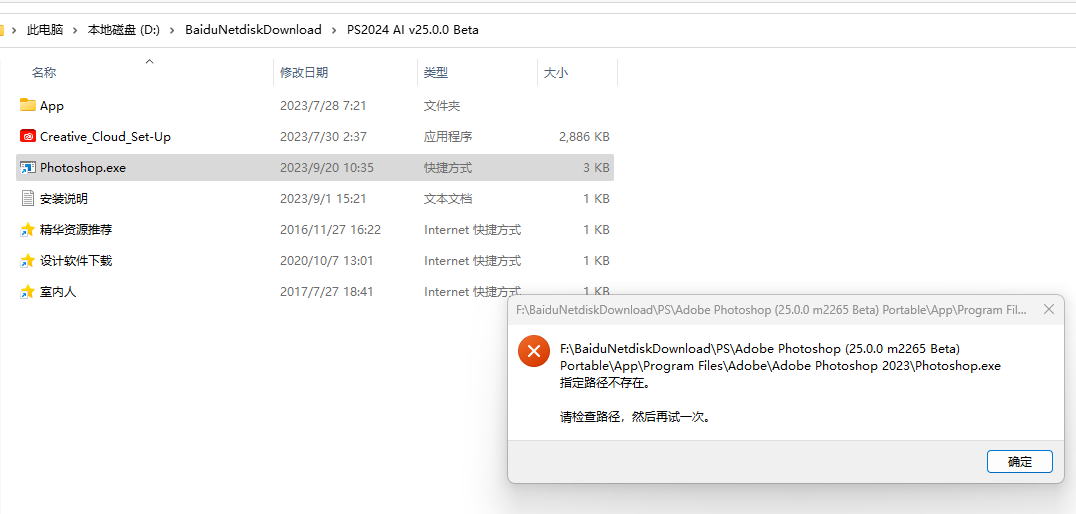Select the 室内人 shortcut name
The height and width of the screenshot is (514, 1076).
click(58, 292)
